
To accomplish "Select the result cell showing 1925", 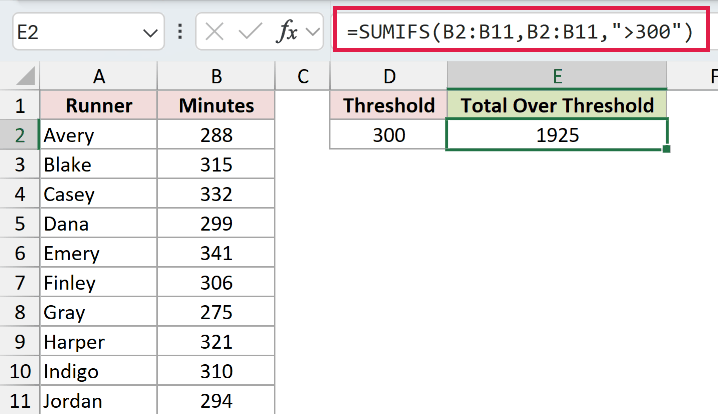I will pyautogui.click(x=557, y=135).
